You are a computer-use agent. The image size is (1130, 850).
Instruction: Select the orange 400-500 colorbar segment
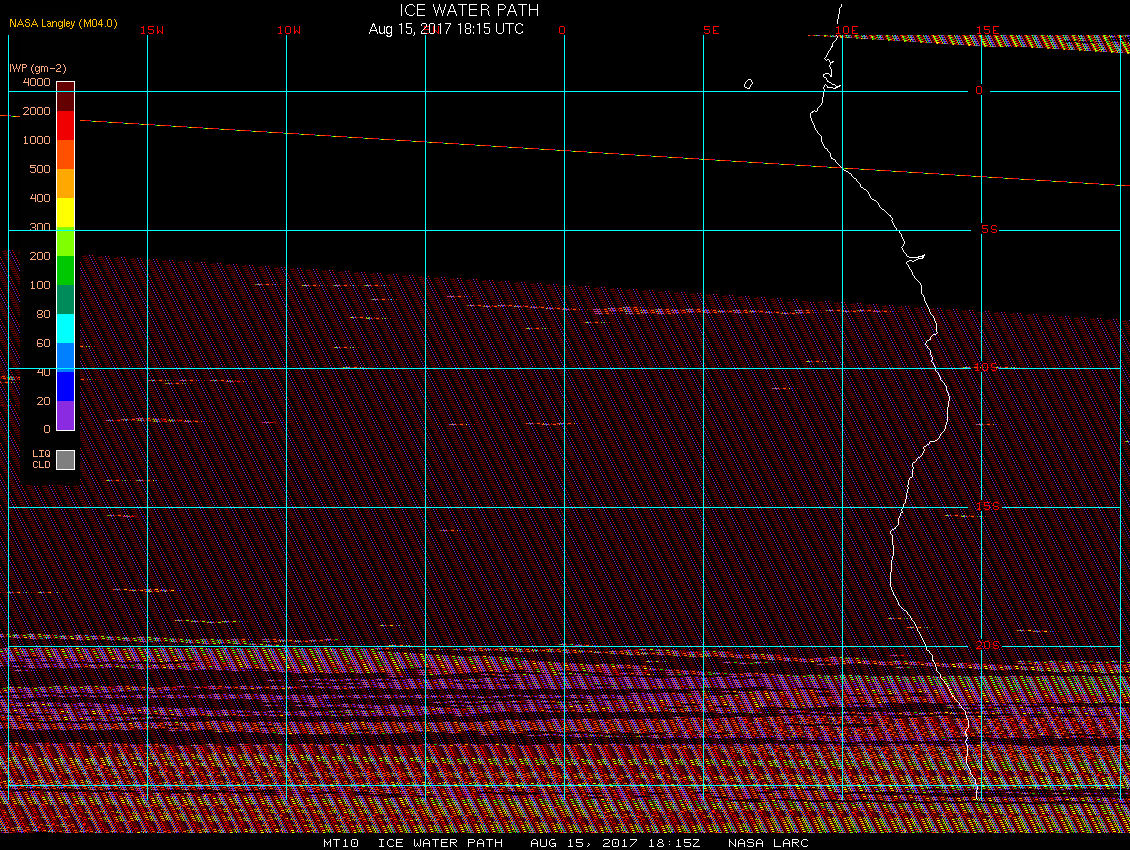66,183
